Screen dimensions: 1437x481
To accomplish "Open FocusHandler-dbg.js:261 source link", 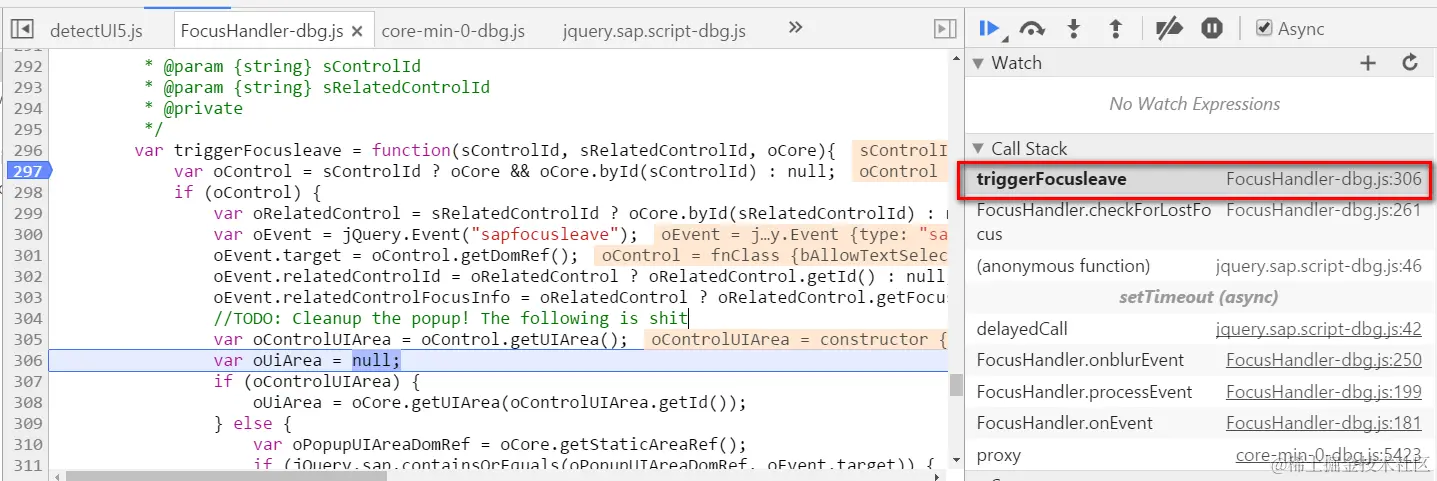I will coord(1324,210).
